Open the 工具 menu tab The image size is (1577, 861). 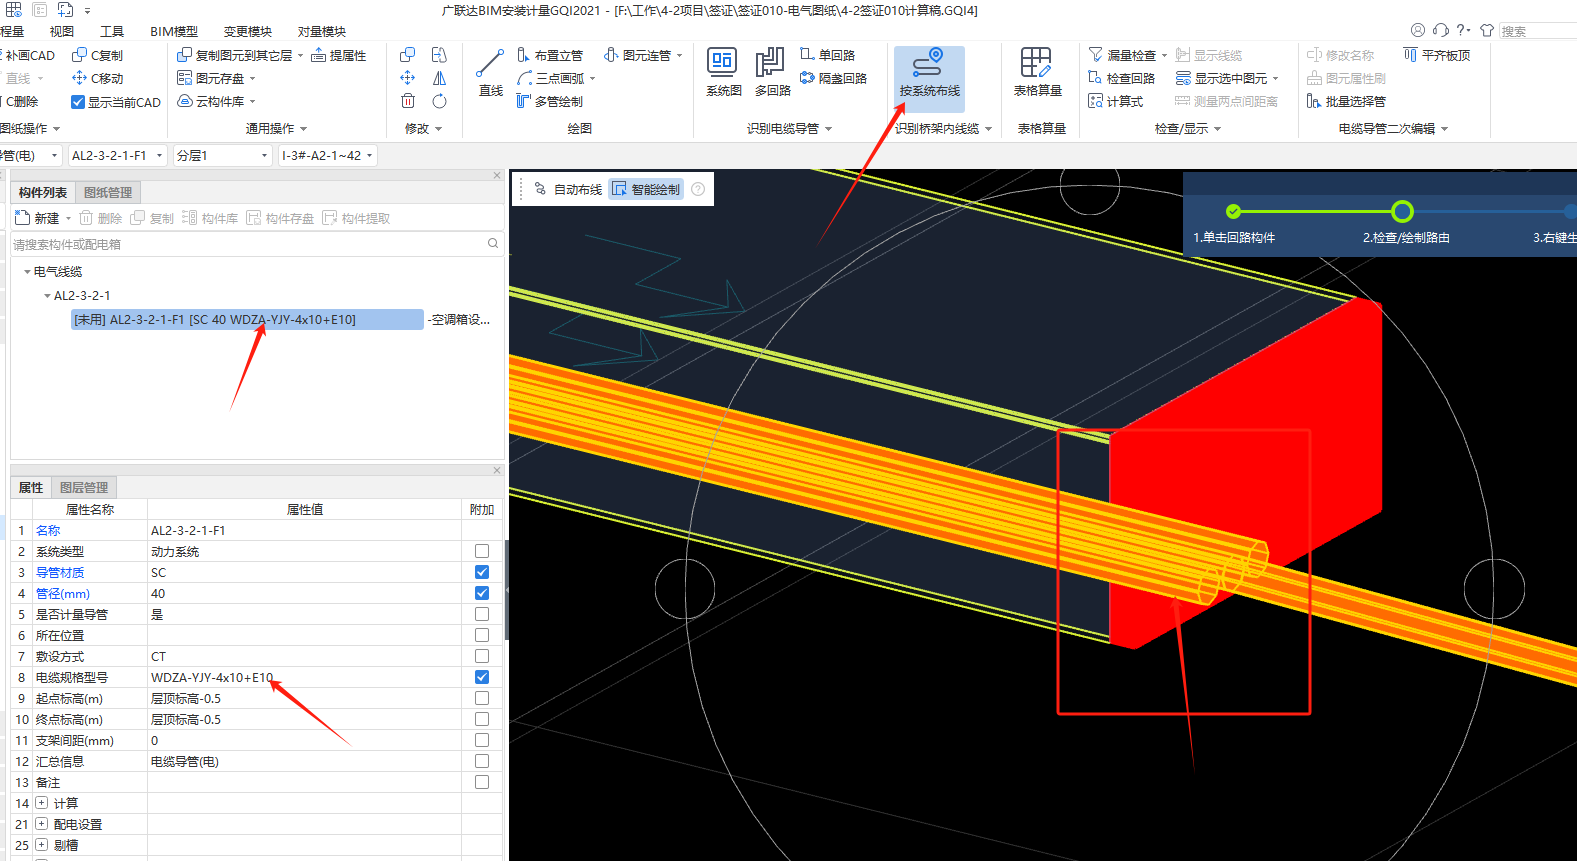112,31
